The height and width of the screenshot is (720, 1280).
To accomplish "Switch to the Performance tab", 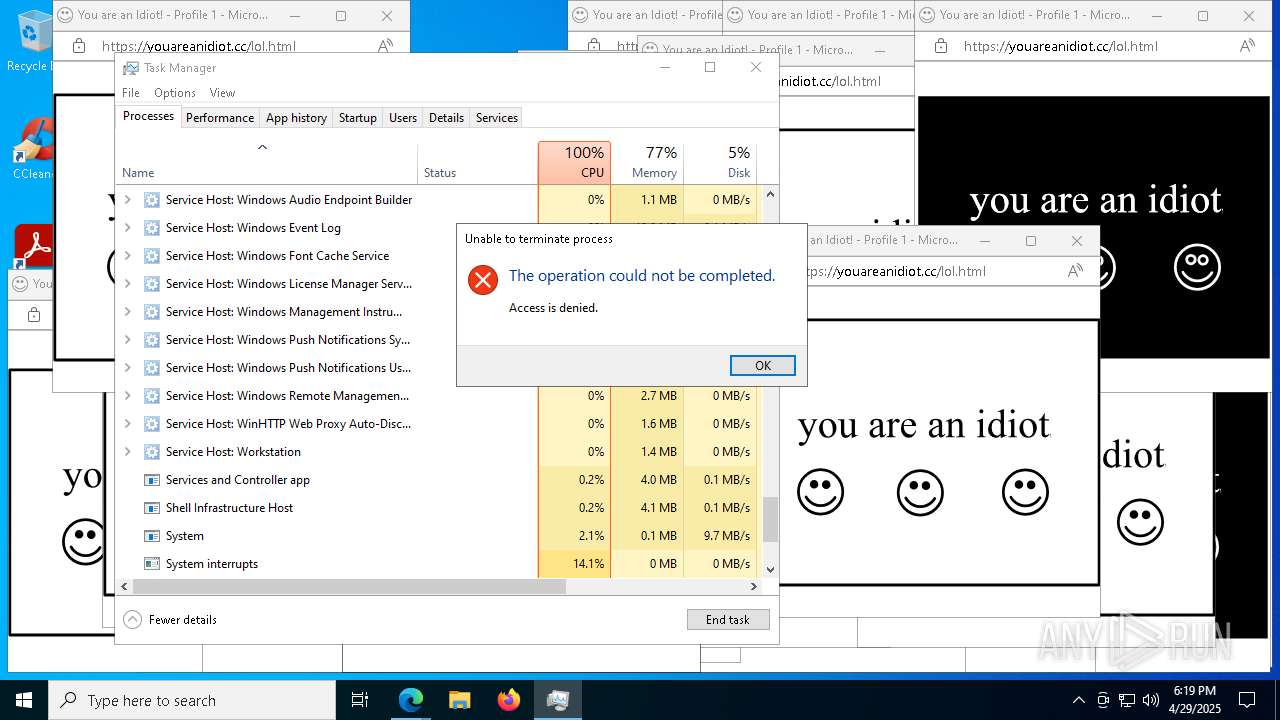I will click(220, 117).
